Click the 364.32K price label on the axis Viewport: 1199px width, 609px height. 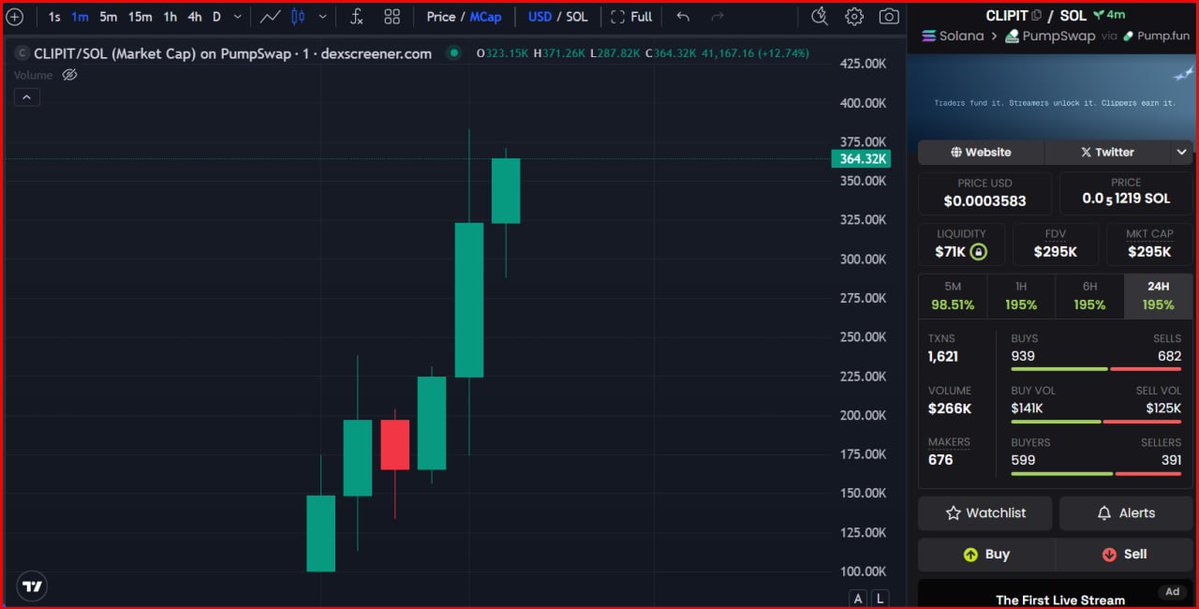[861, 159]
